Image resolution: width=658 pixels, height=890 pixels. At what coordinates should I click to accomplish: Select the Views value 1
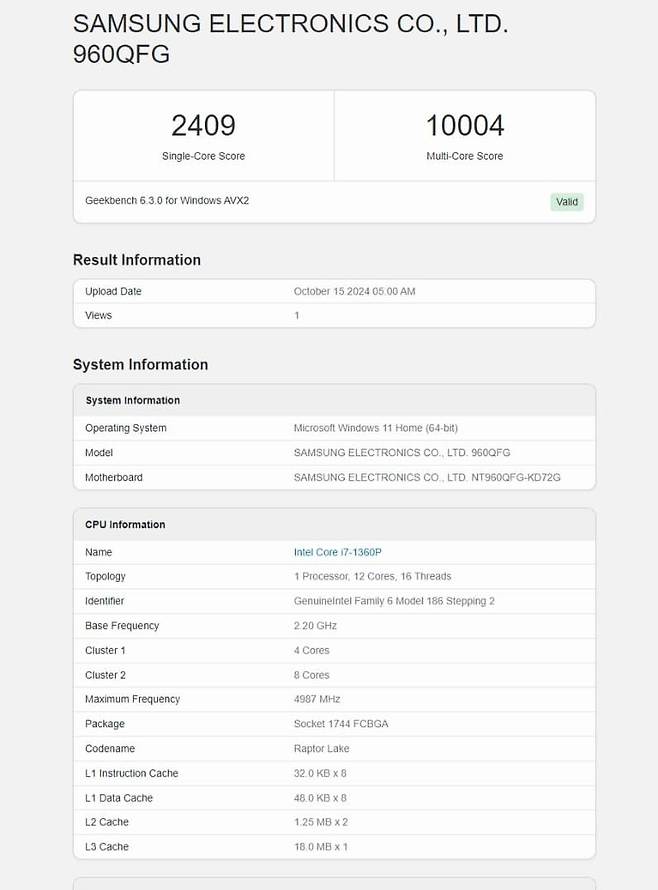tap(296, 315)
